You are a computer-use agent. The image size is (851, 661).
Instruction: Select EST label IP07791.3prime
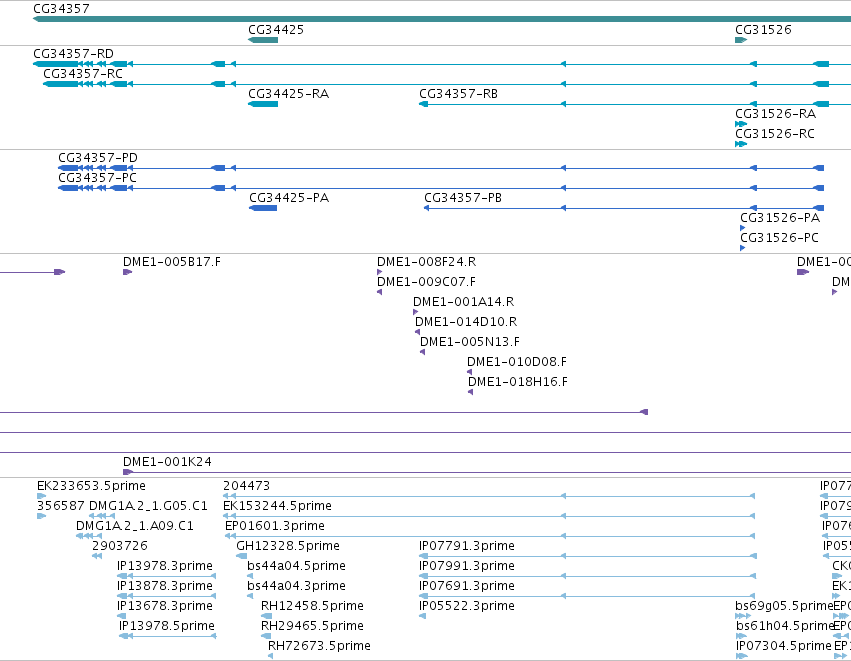click(x=467, y=546)
